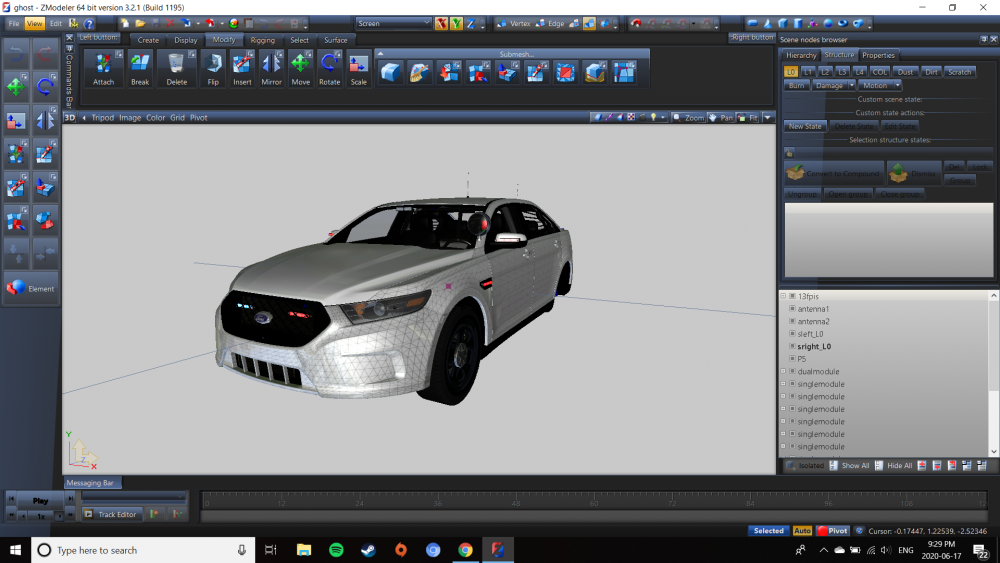The image size is (1000, 563).
Task: Toggle visibility checkbox for sright_L0 node
Action: click(793, 346)
